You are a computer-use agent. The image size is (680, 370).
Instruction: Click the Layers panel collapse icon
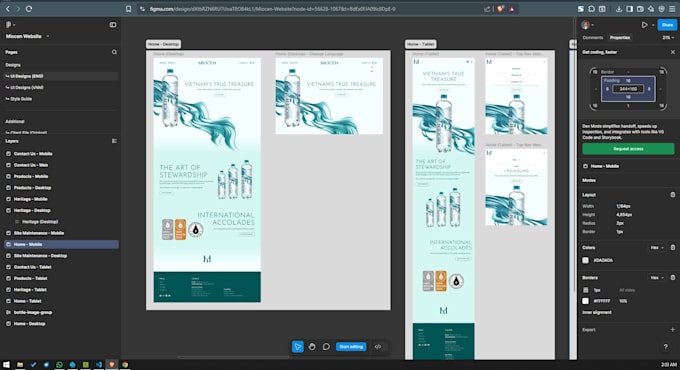pyautogui.click(x=114, y=141)
